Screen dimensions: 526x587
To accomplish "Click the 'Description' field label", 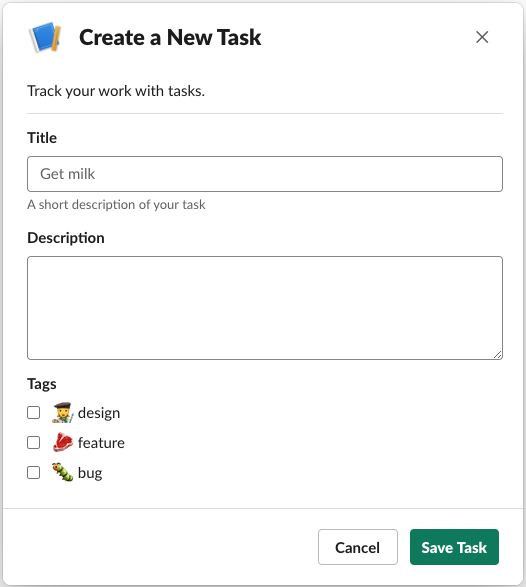I will (x=66, y=238).
